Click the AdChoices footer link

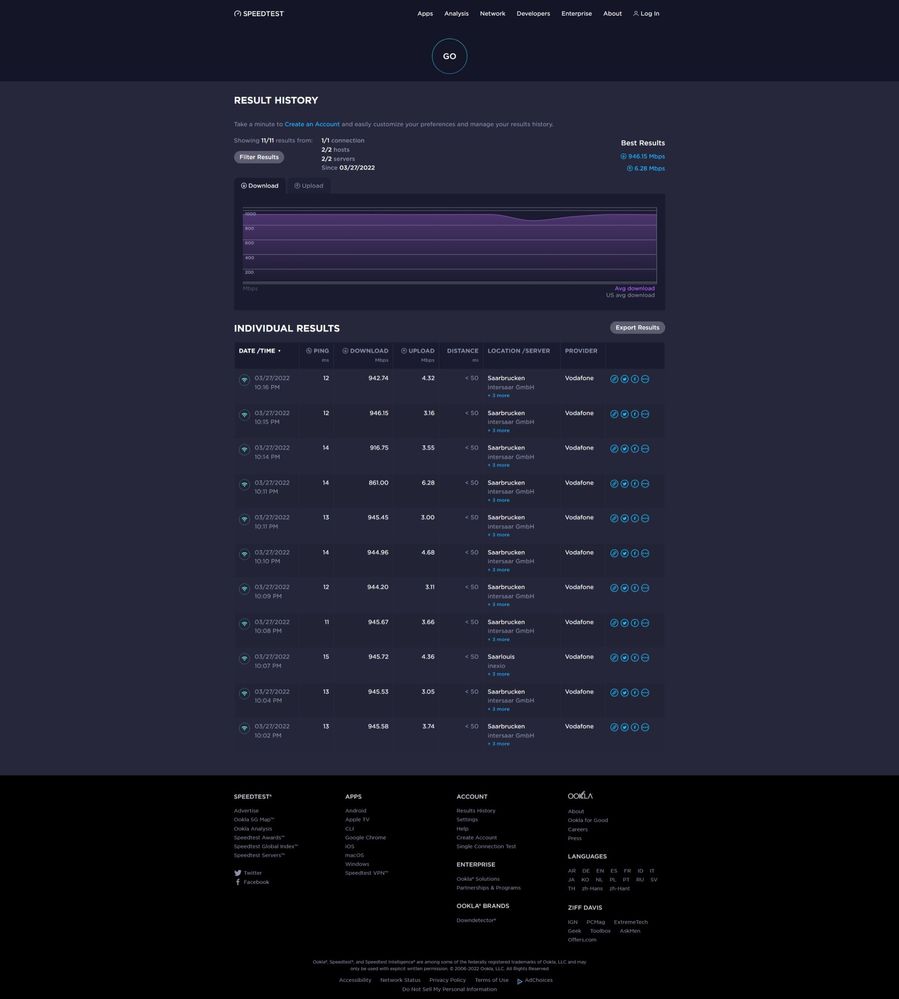point(535,981)
